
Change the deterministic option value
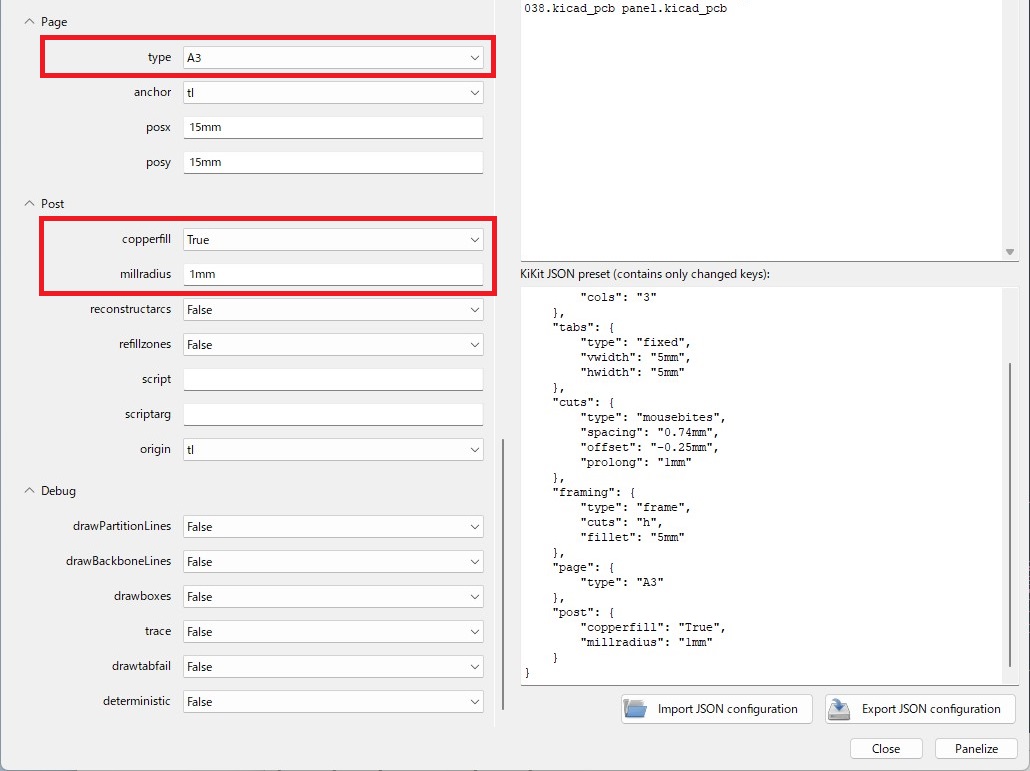[333, 702]
